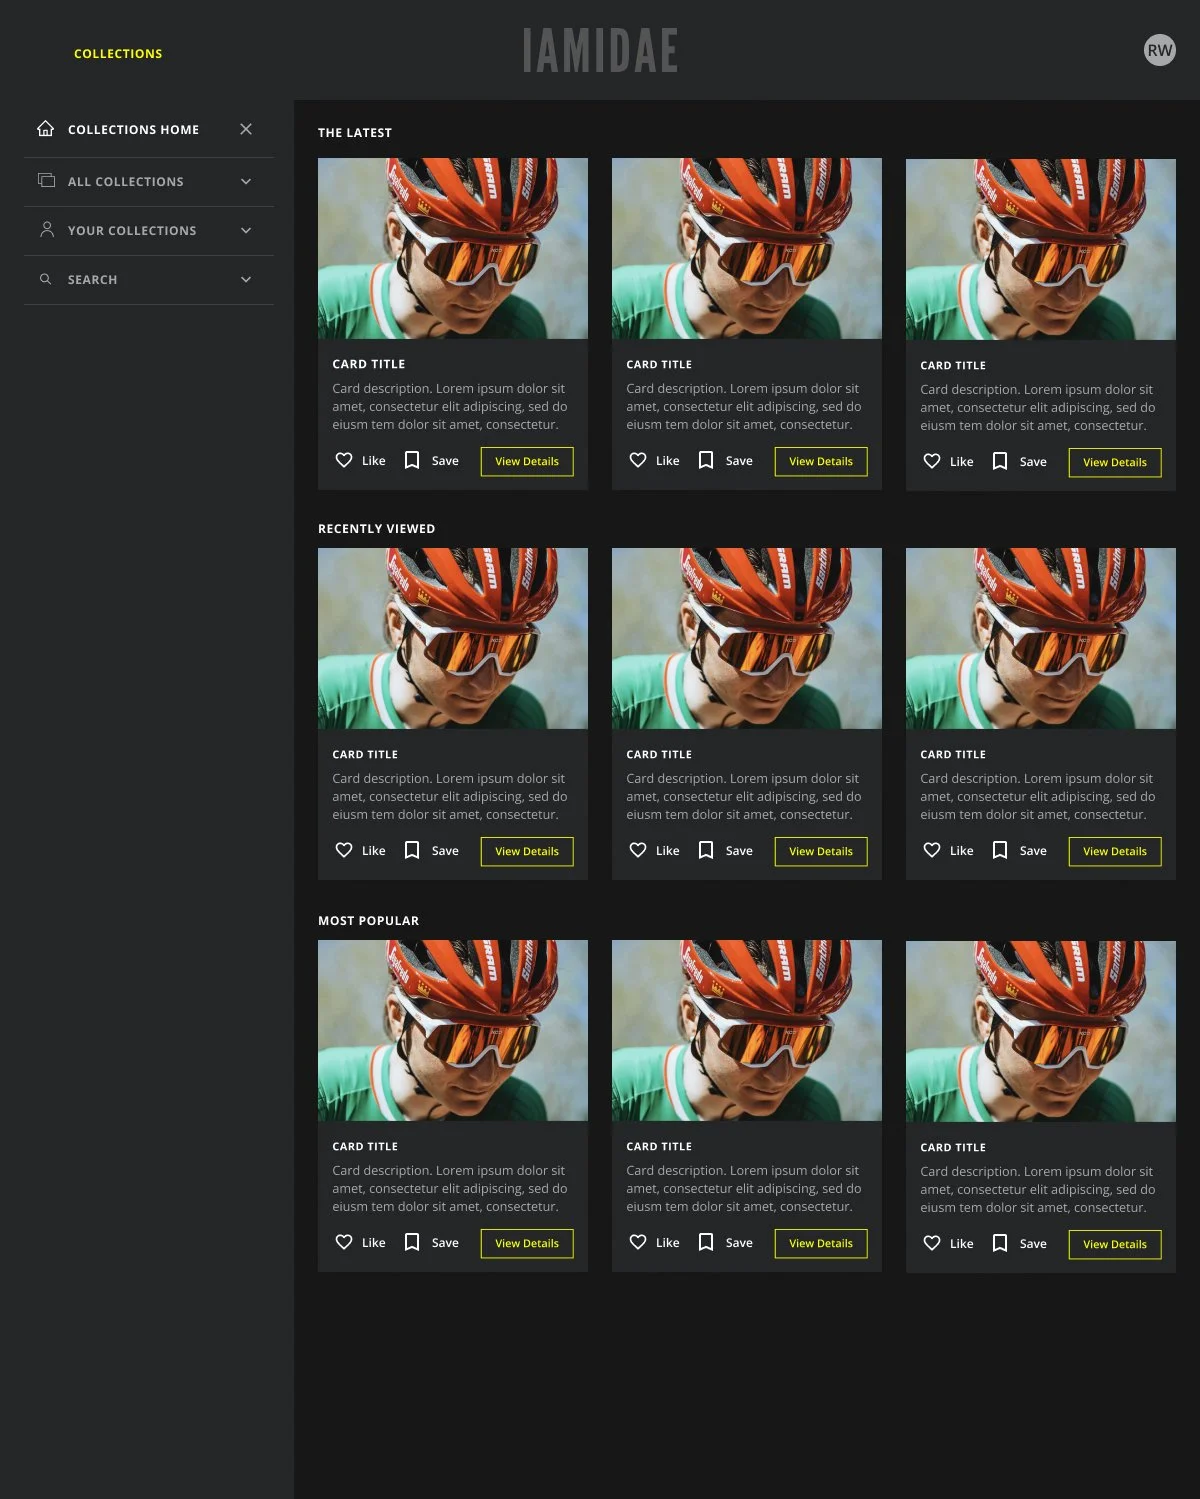
Task: Like the middle Most Popular card
Action: point(654,1242)
